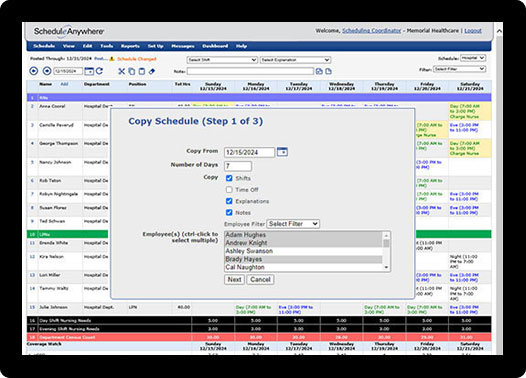Image resolution: width=526 pixels, height=378 pixels.
Task: Click the Day Shift Nursing Needs row
Action: pos(259,320)
